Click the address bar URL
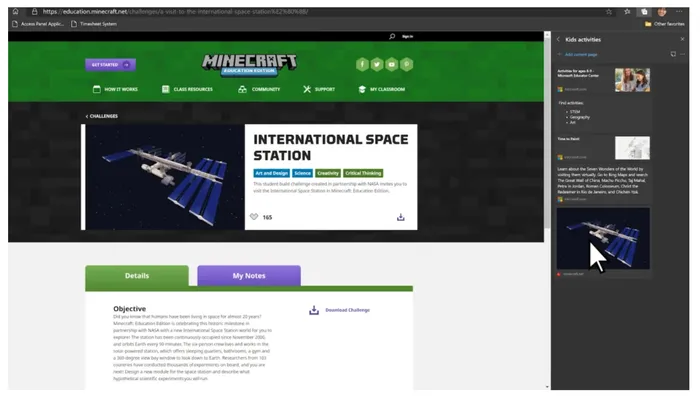The width and height of the screenshot is (700, 405). click(x=175, y=12)
